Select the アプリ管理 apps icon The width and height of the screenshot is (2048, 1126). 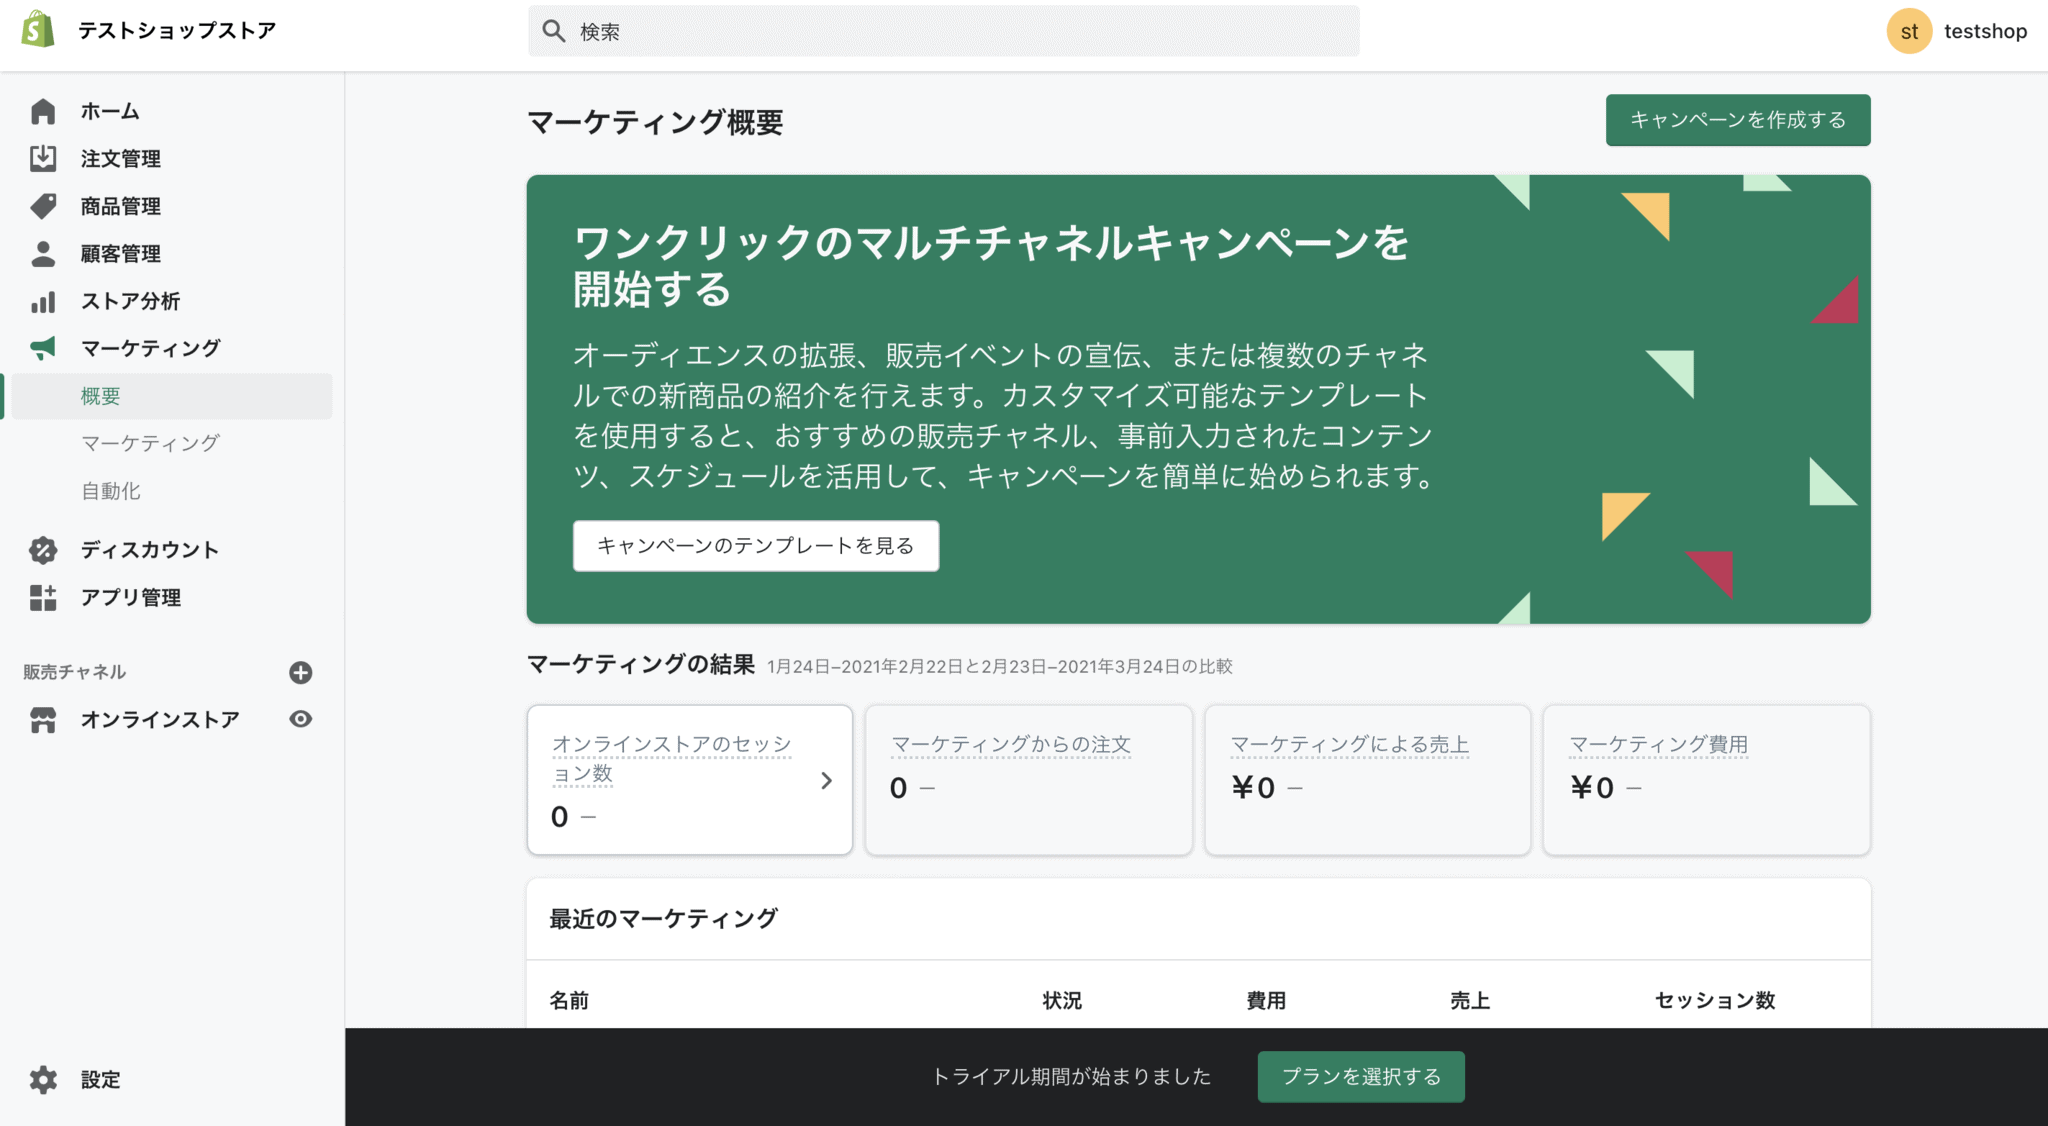tap(43, 597)
